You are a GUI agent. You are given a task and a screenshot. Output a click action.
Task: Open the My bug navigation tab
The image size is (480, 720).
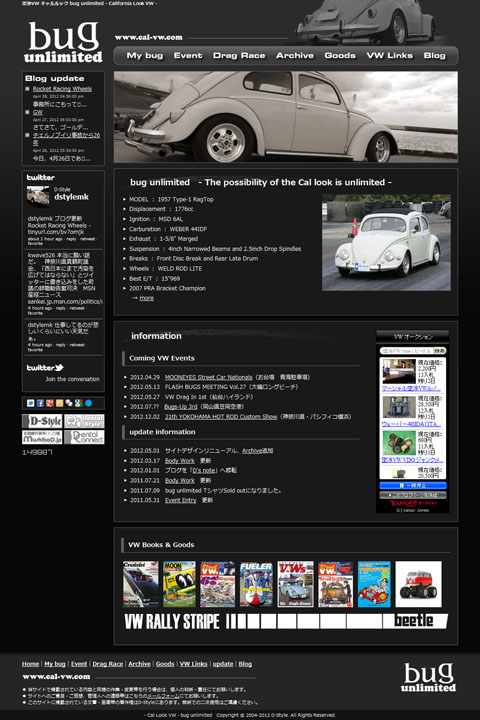pyautogui.click(x=145, y=56)
